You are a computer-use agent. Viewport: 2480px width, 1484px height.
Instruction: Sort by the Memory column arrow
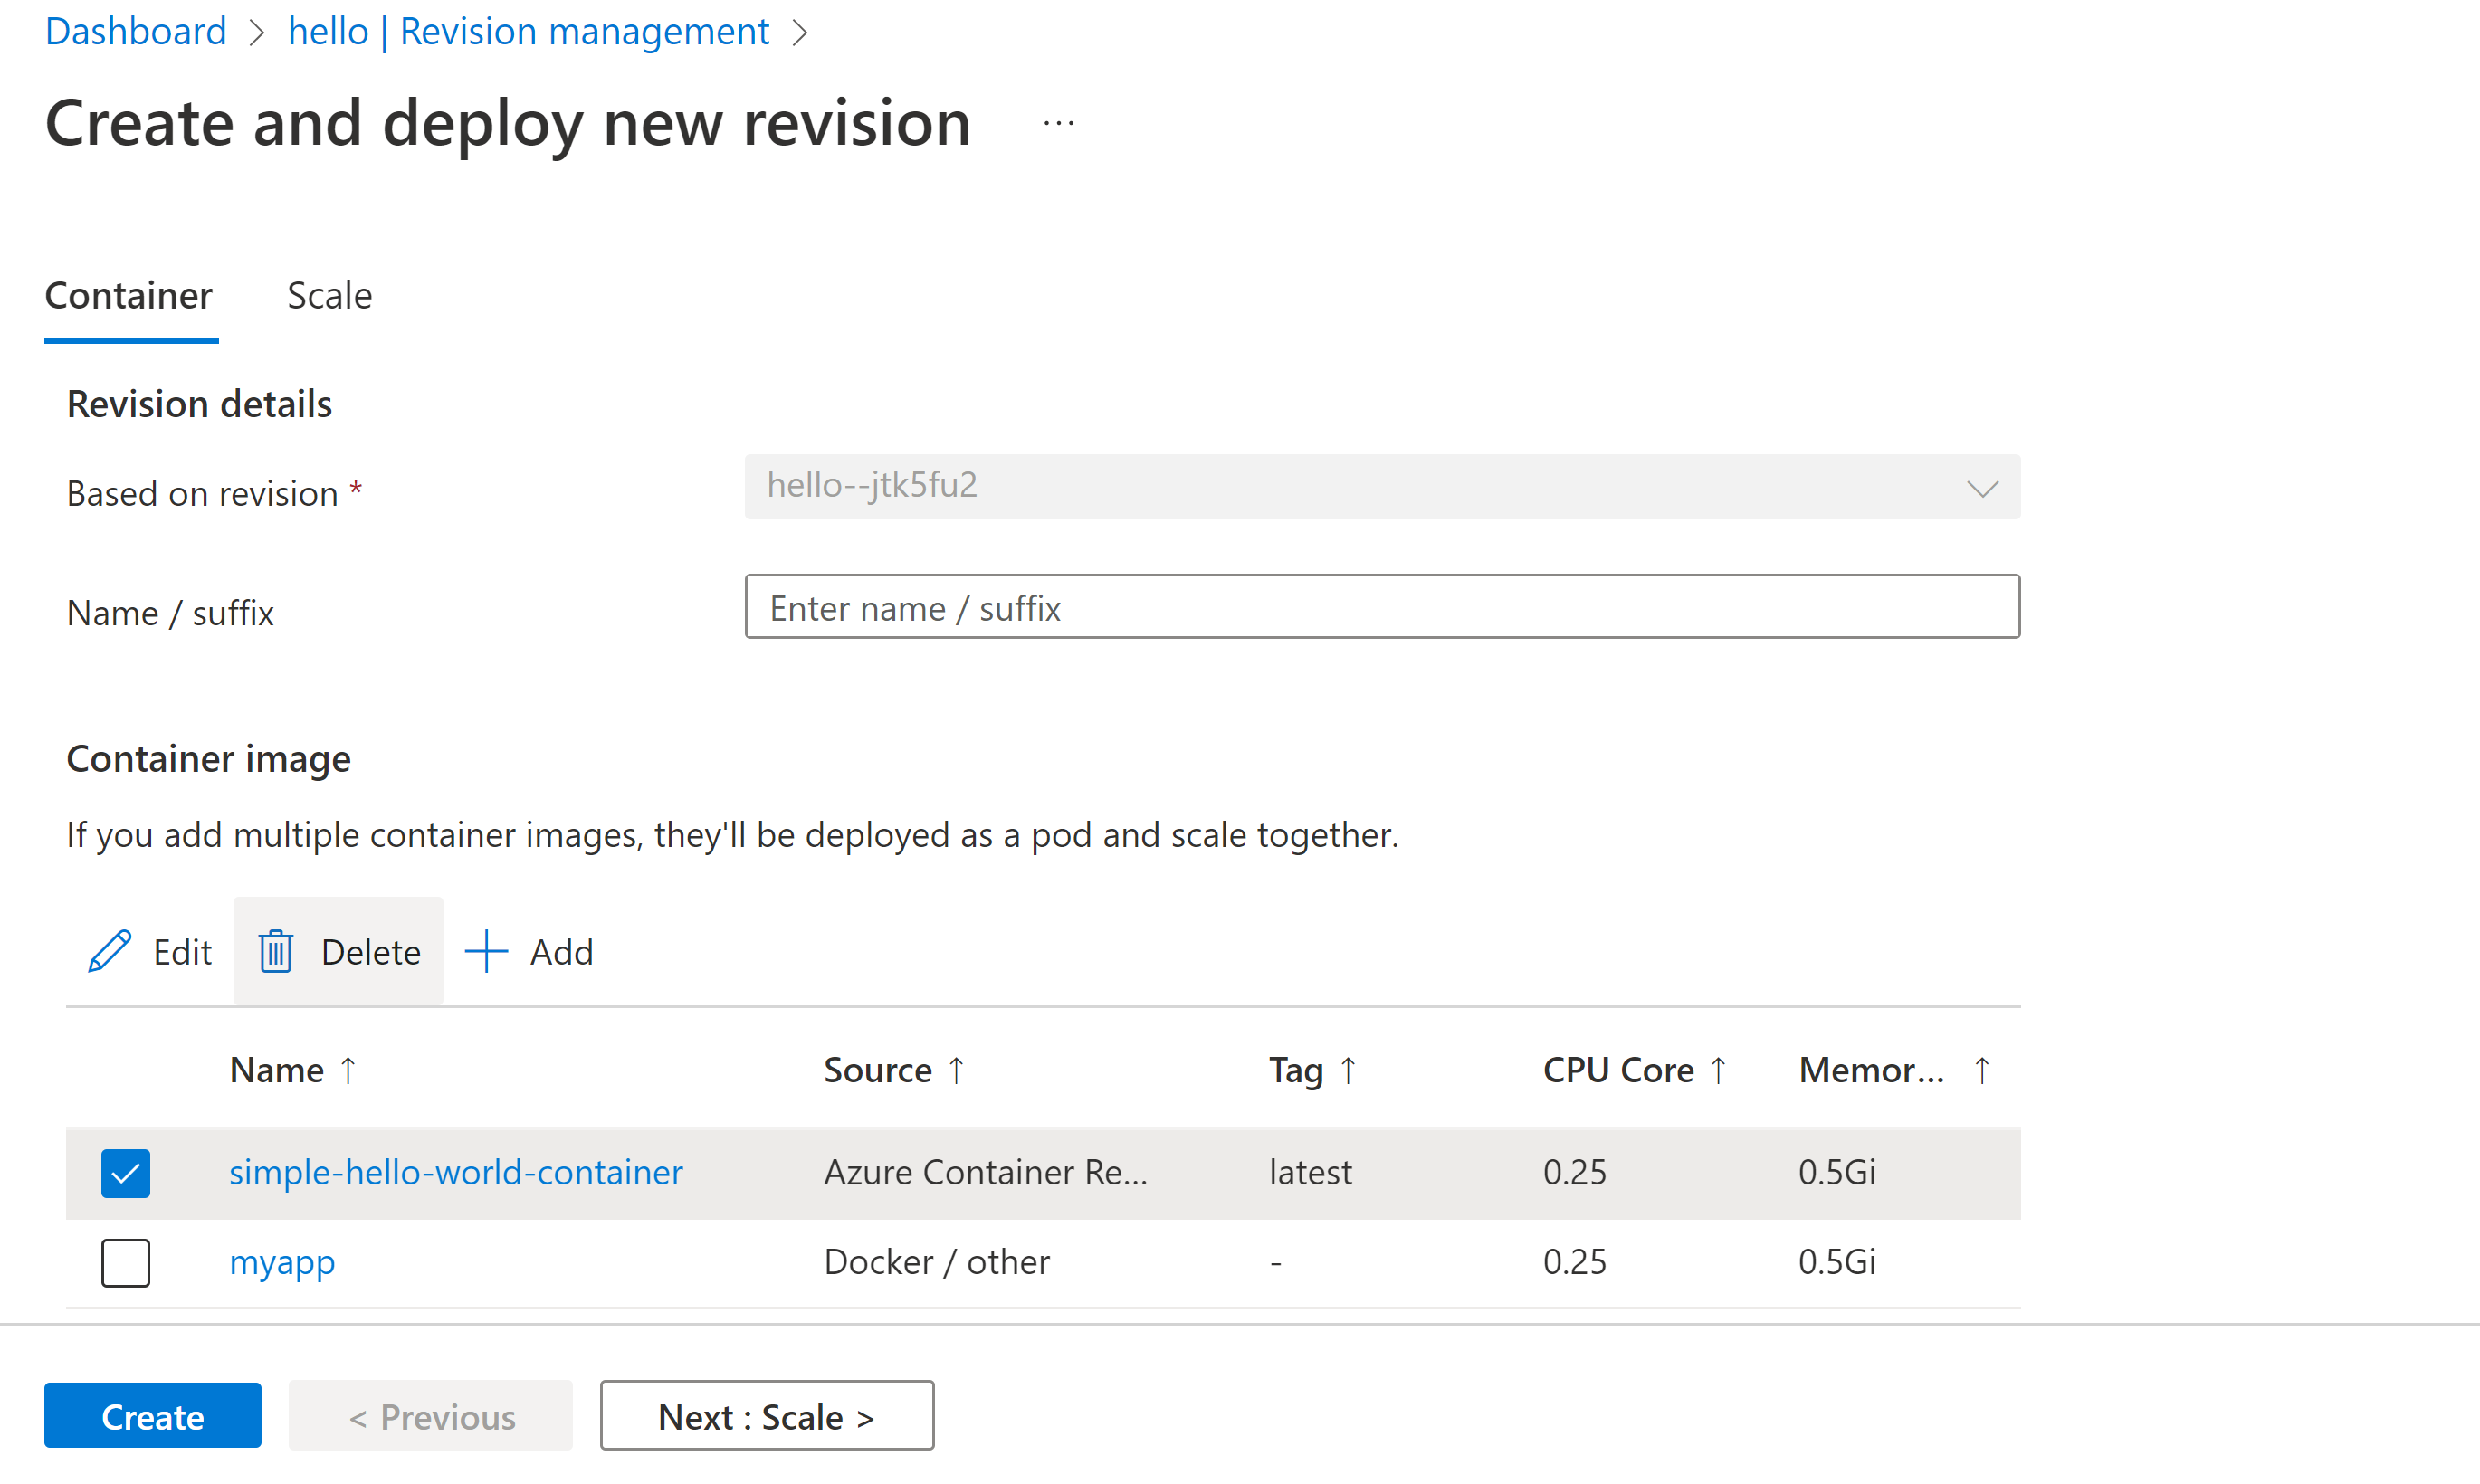(x=1982, y=1069)
